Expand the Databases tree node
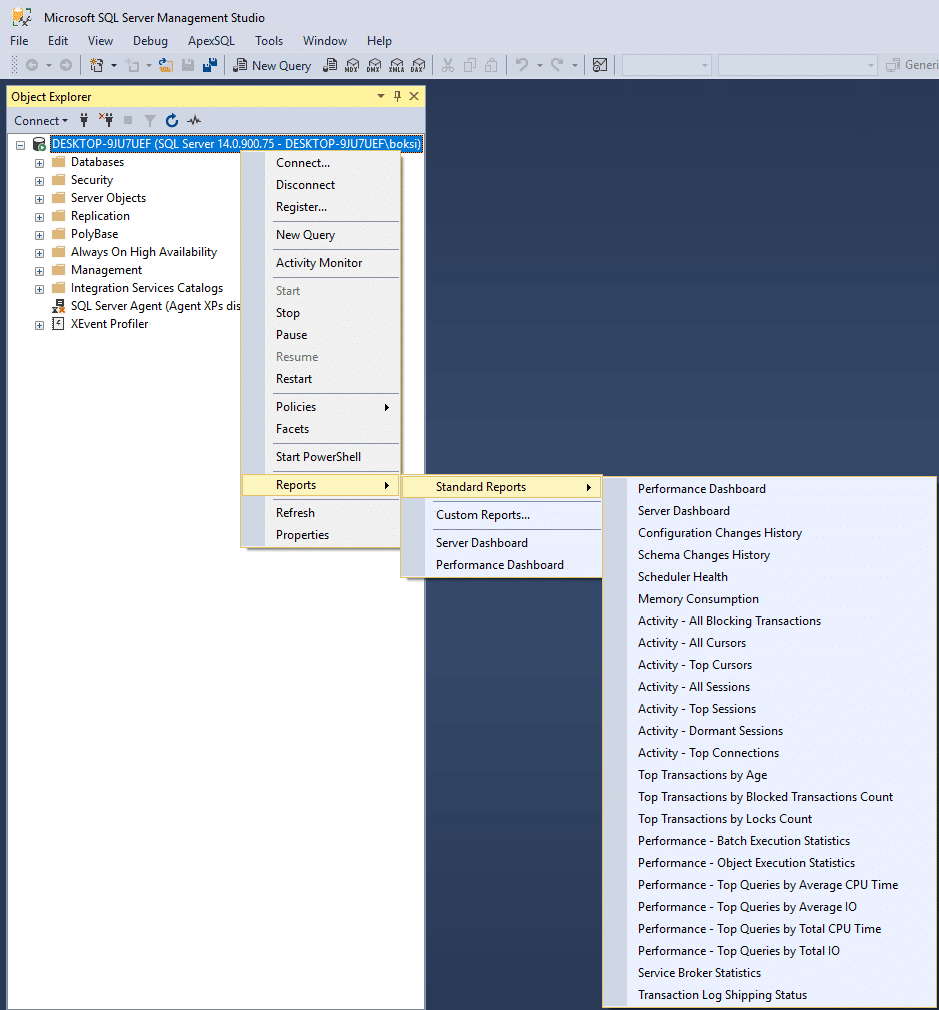 pyautogui.click(x=40, y=163)
